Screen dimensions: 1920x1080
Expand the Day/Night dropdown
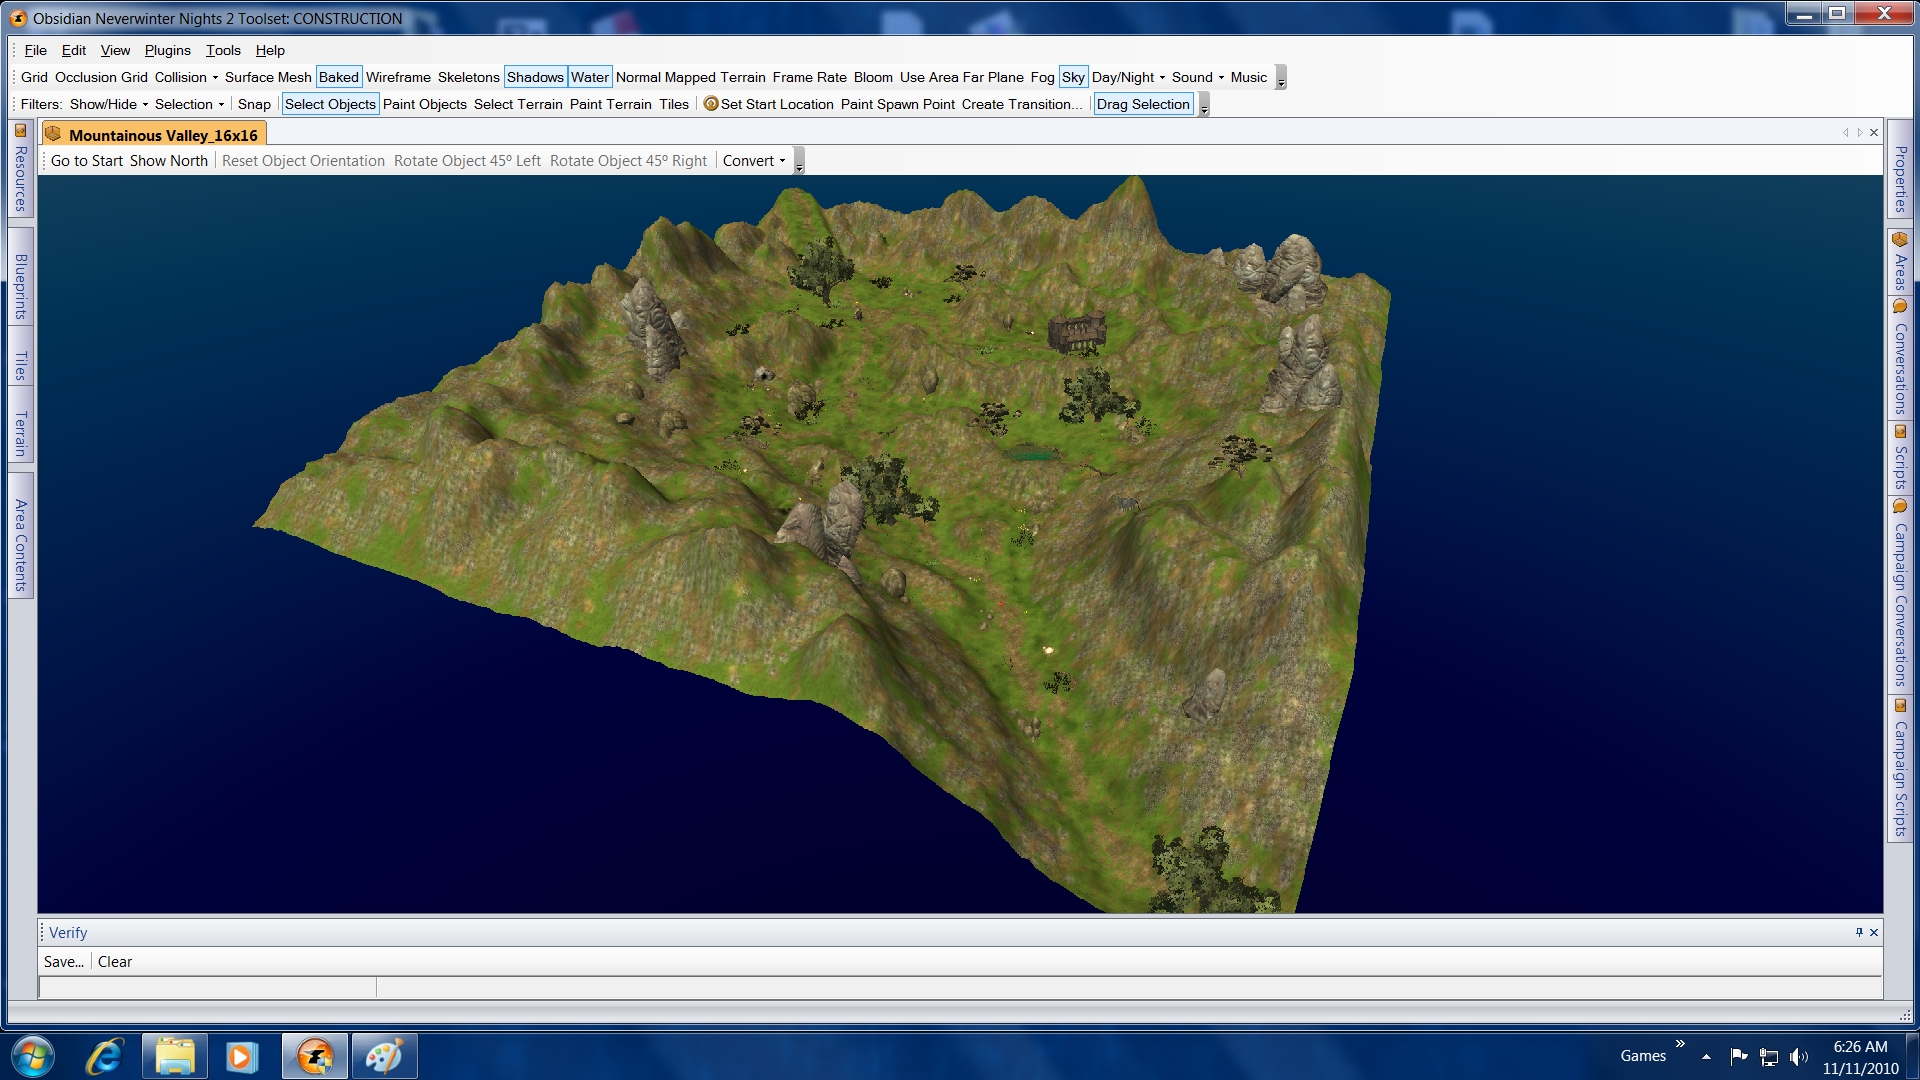point(1128,77)
